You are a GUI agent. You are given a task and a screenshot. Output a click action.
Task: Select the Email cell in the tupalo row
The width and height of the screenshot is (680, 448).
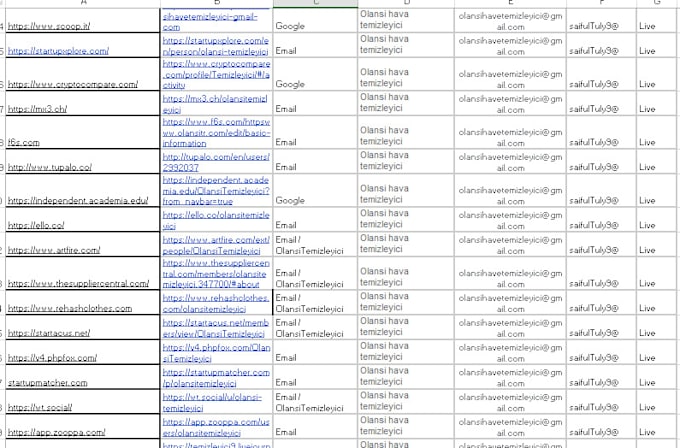point(315,162)
